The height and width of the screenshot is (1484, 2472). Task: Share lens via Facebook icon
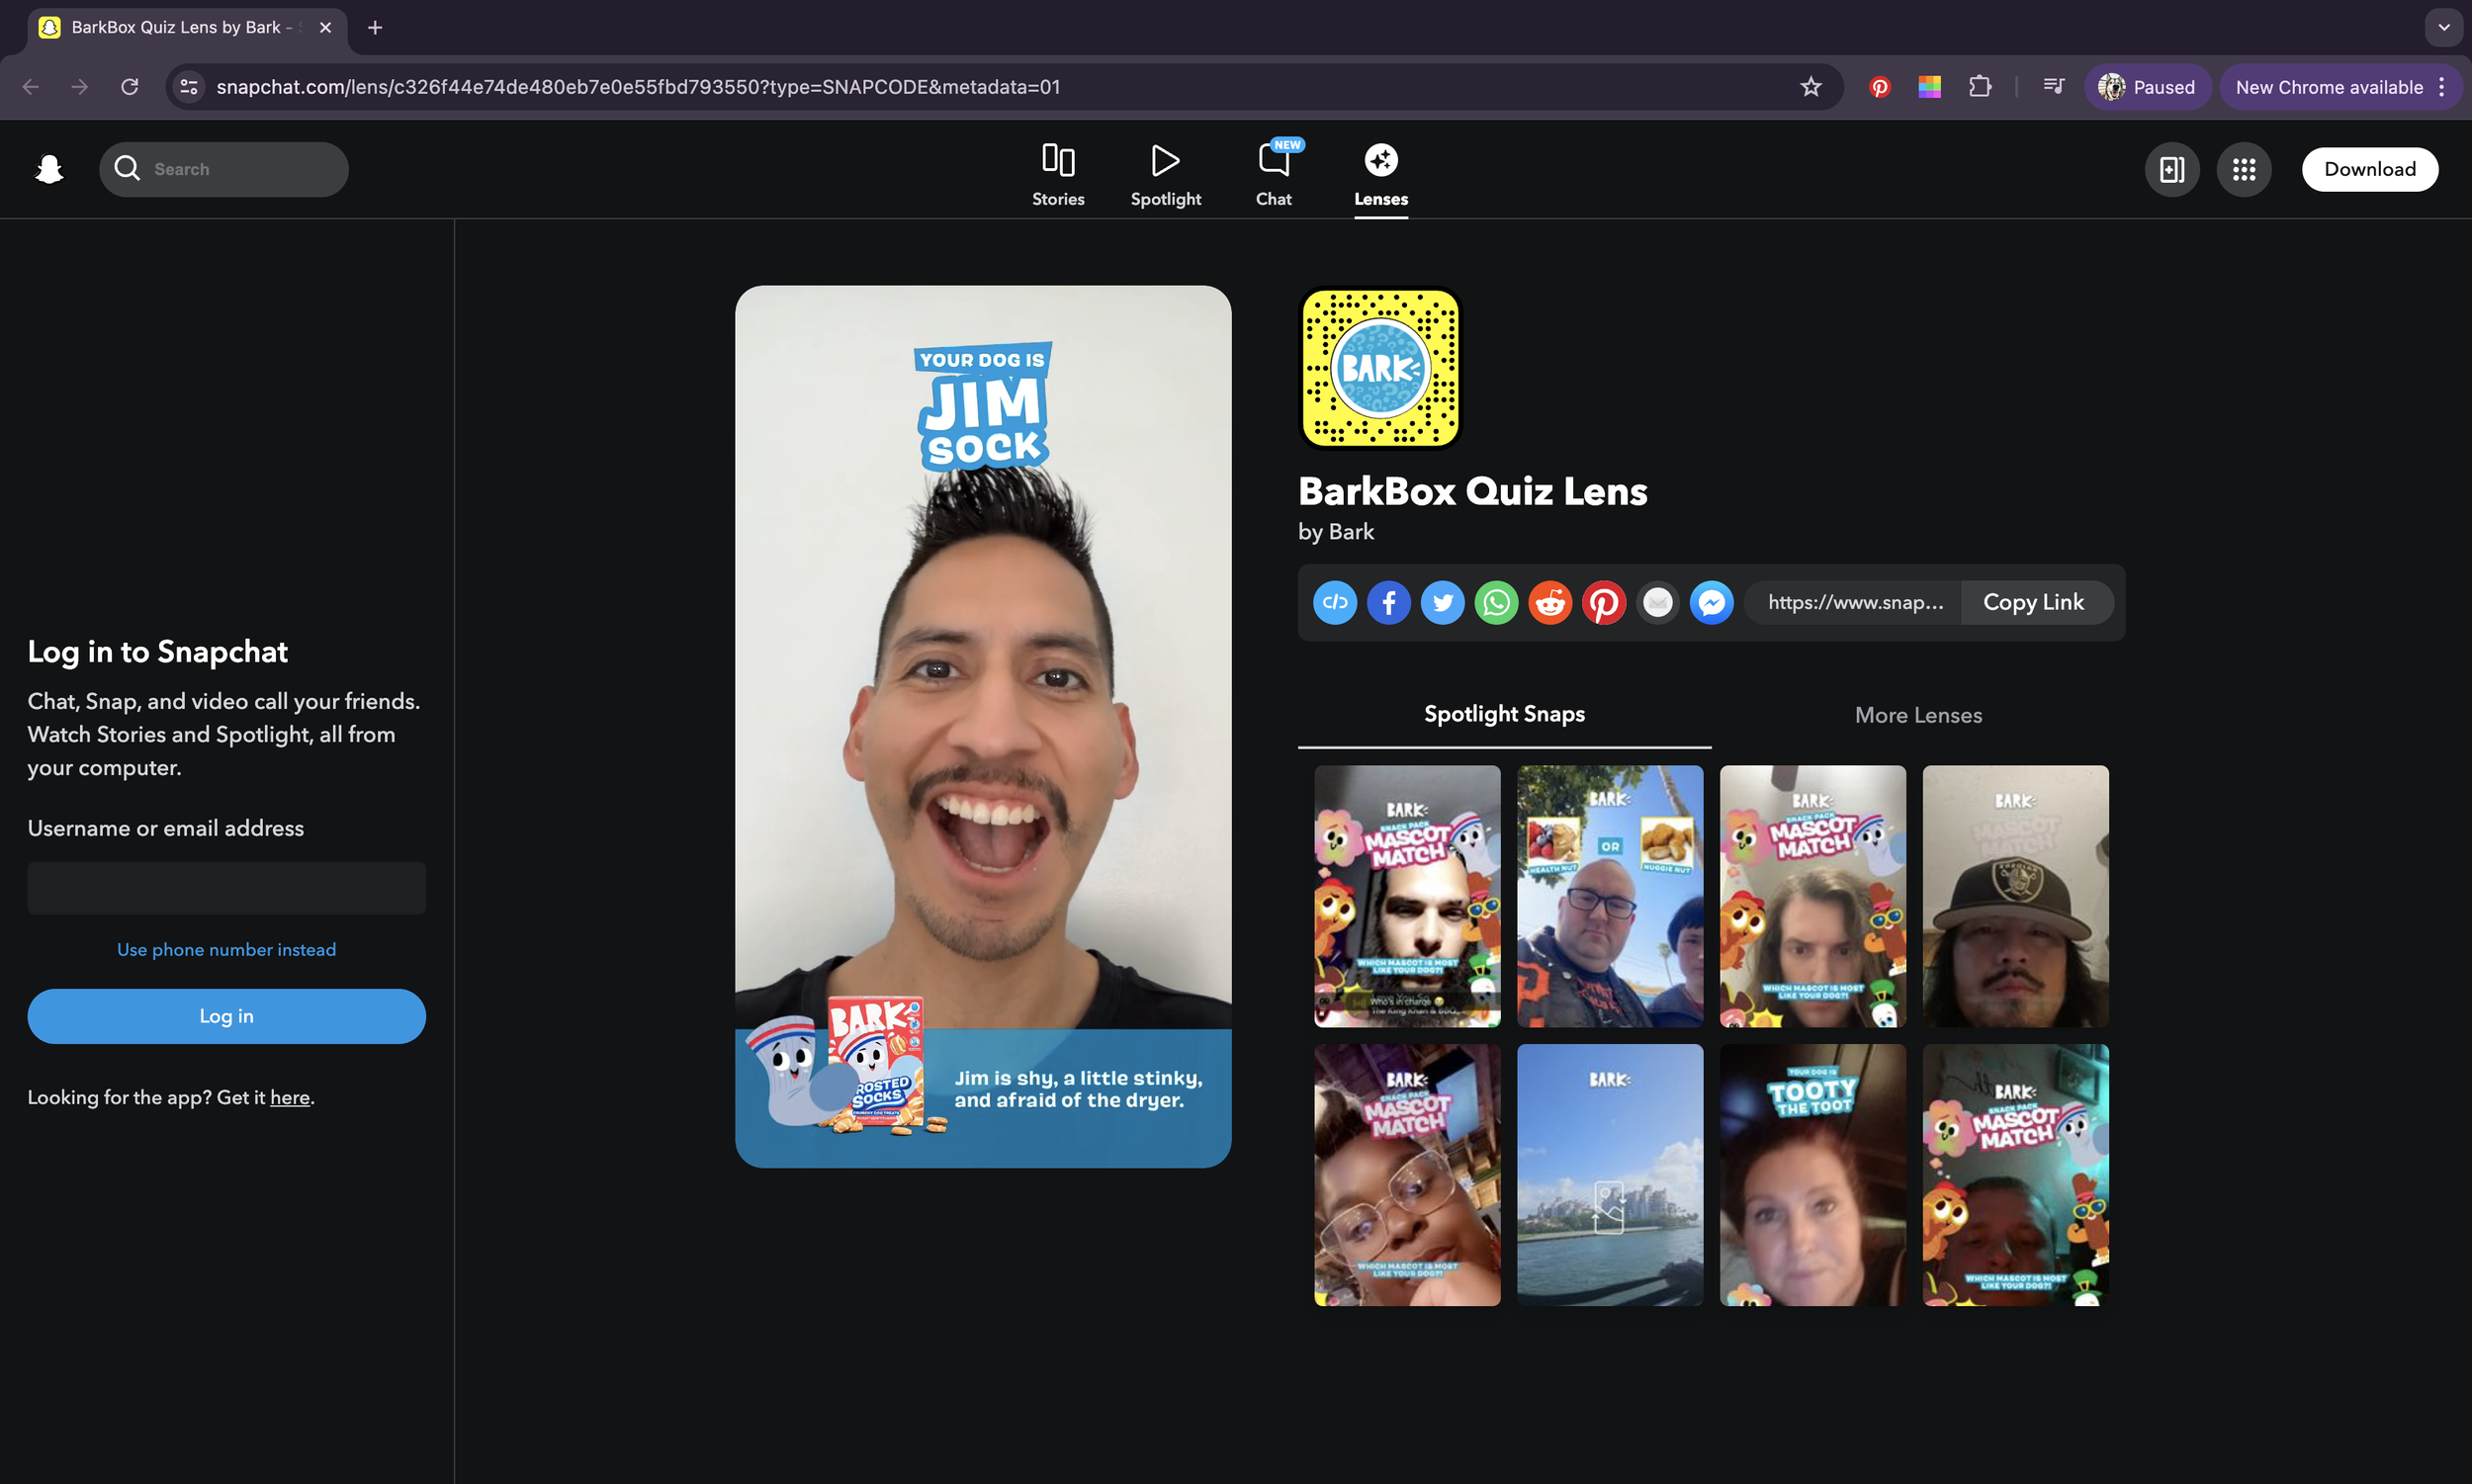point(1388,603)
